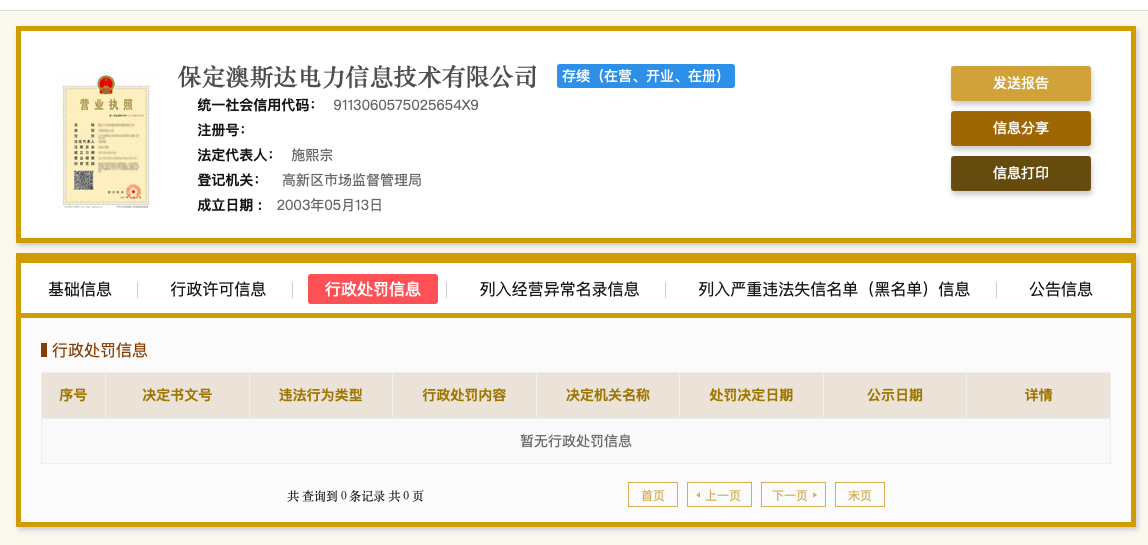
Task: Open the business license thumbnail image
Action: click(106, 142)
